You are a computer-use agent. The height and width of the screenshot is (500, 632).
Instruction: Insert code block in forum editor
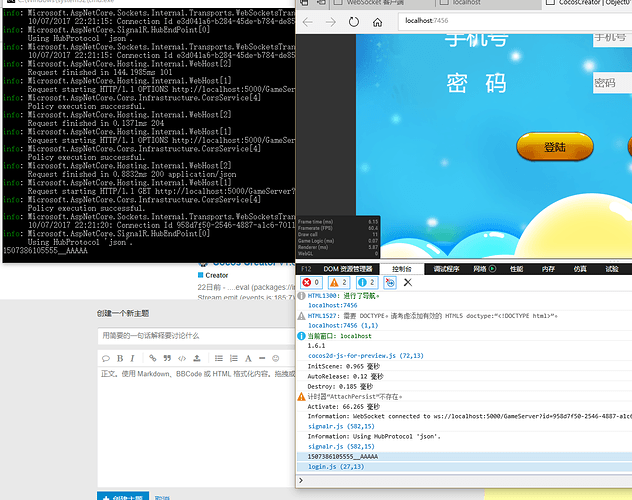[x=182, y=358]
